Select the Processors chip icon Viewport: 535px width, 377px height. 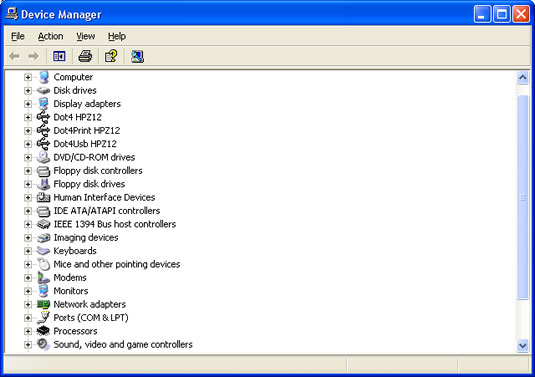pyautogui.click(x=43, y=331)
